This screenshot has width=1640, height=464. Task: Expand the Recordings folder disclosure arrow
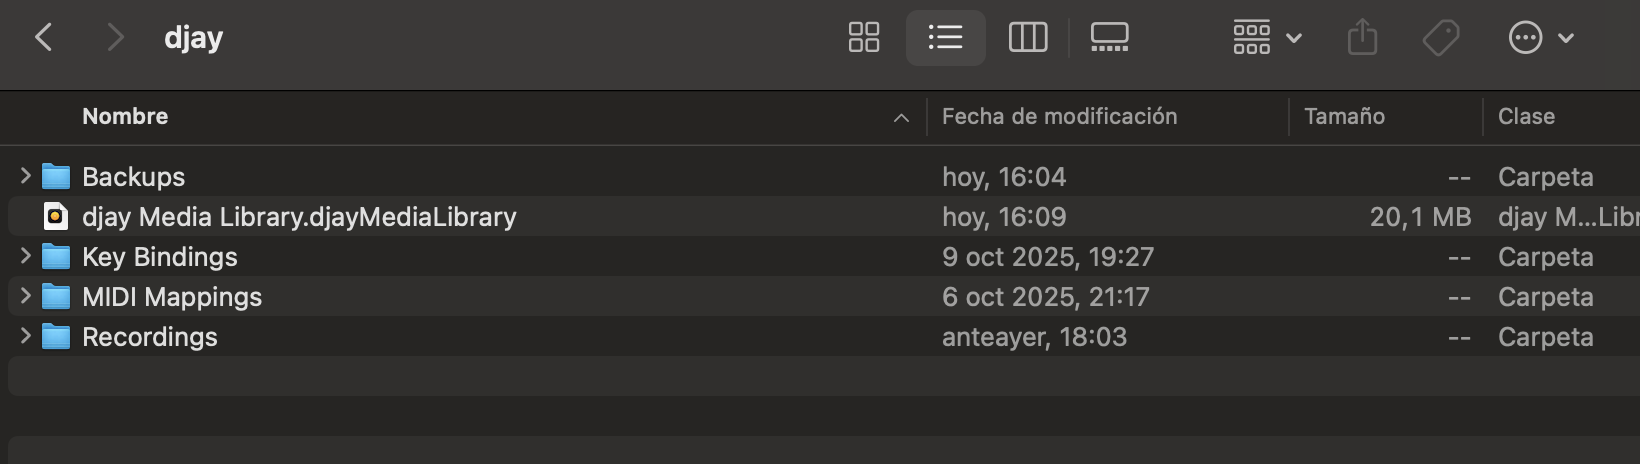pos(26,336)
